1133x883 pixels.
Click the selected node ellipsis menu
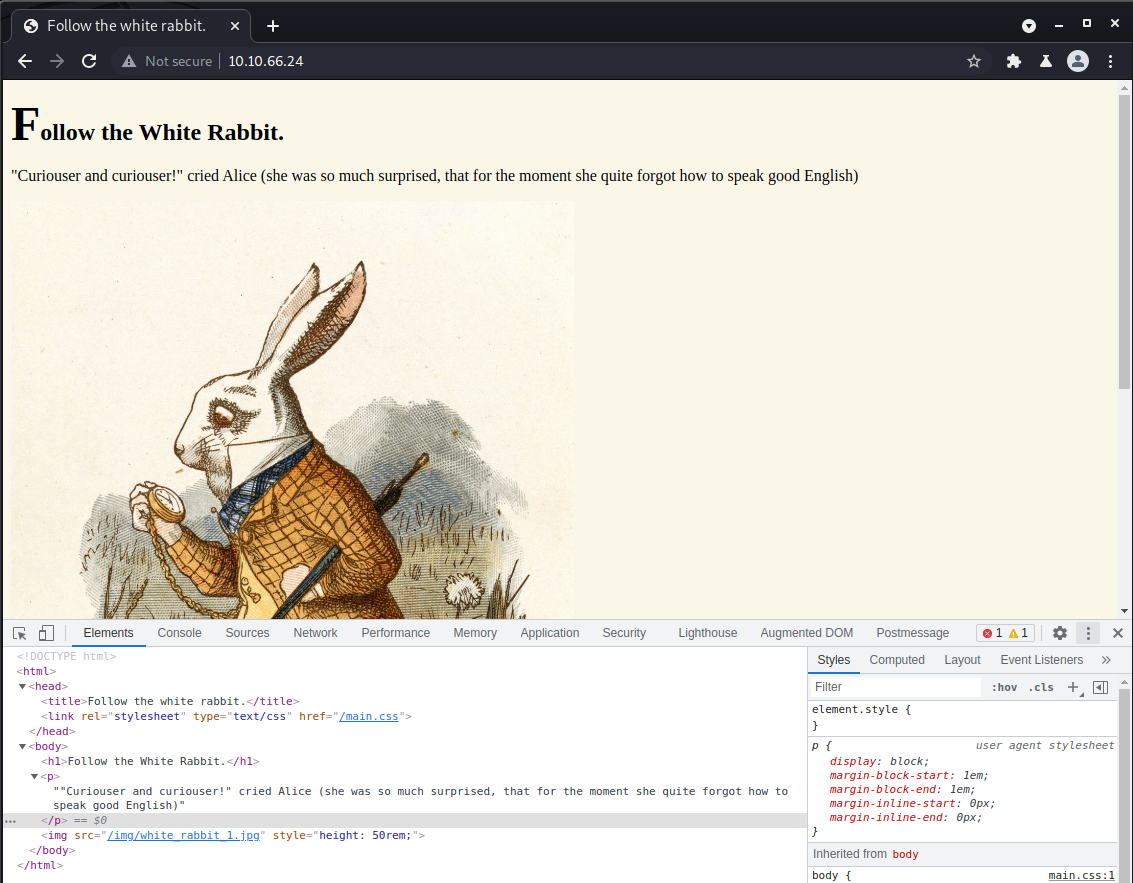click(x=10, y=821)
